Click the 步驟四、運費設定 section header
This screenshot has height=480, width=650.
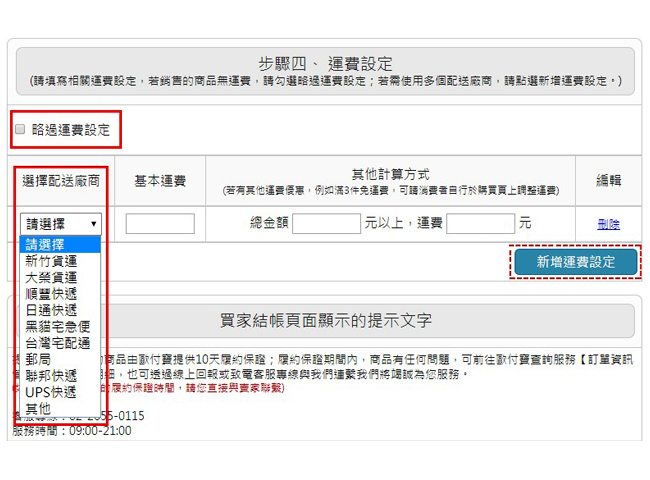click(x=325, y=63)
